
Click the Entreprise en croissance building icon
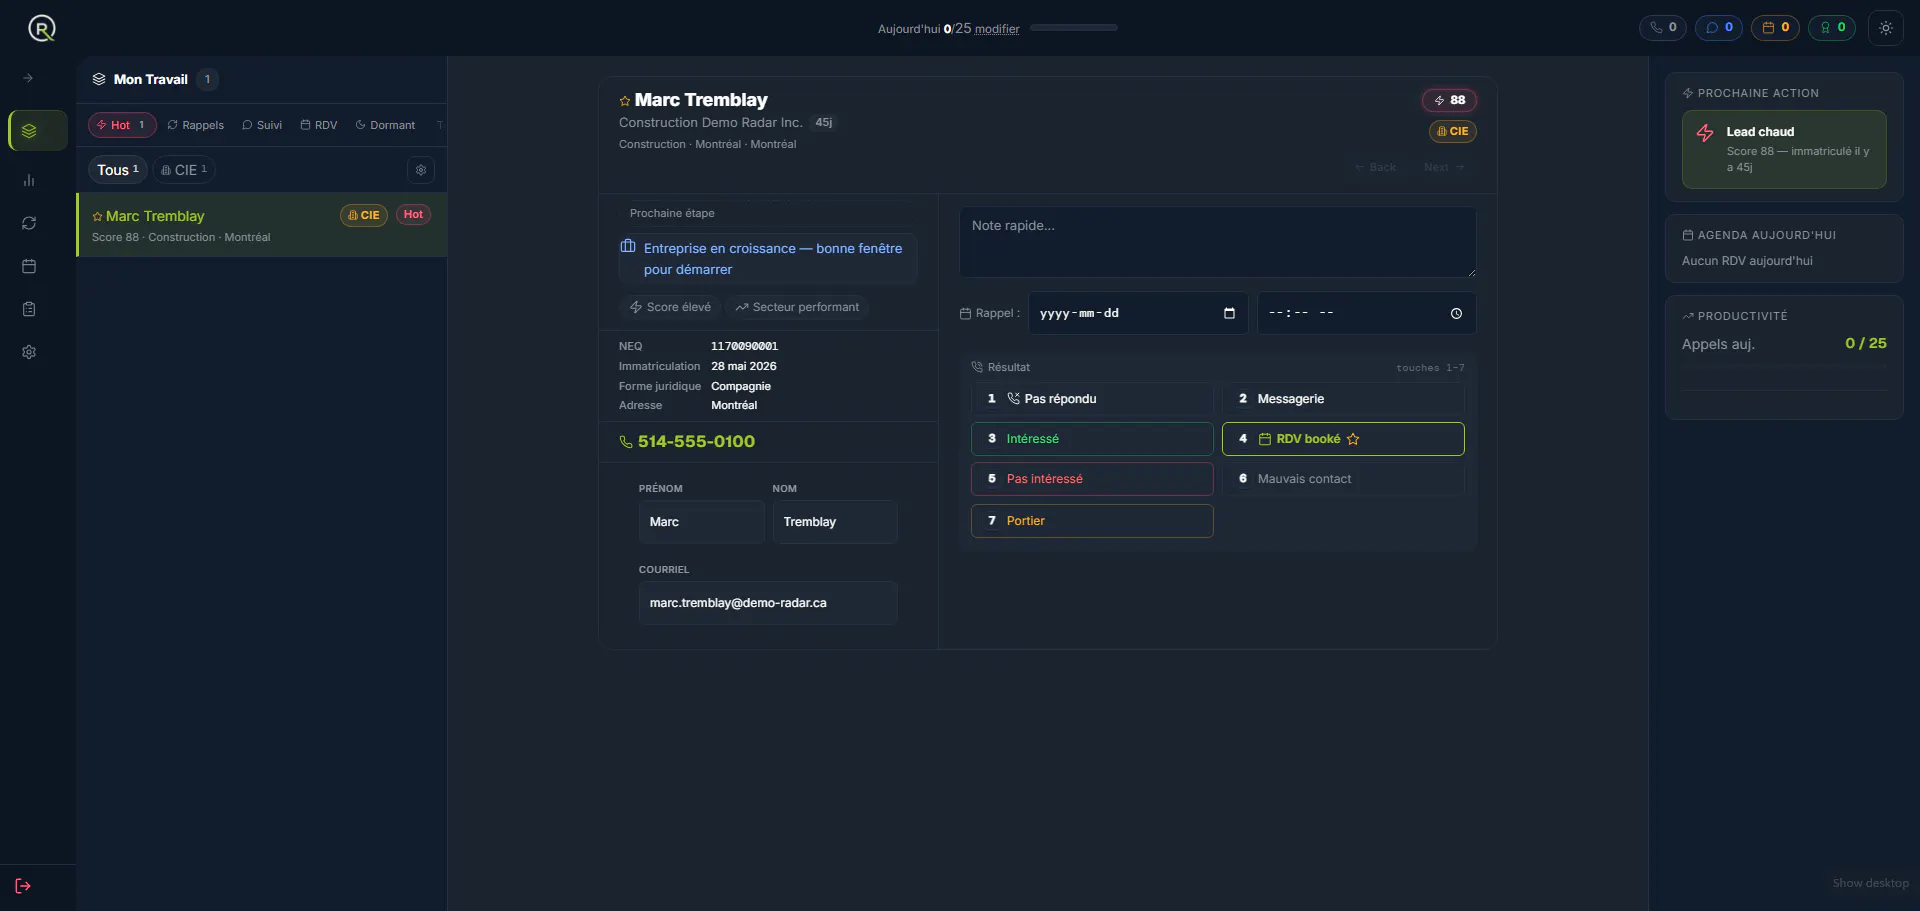coord(628,246)
